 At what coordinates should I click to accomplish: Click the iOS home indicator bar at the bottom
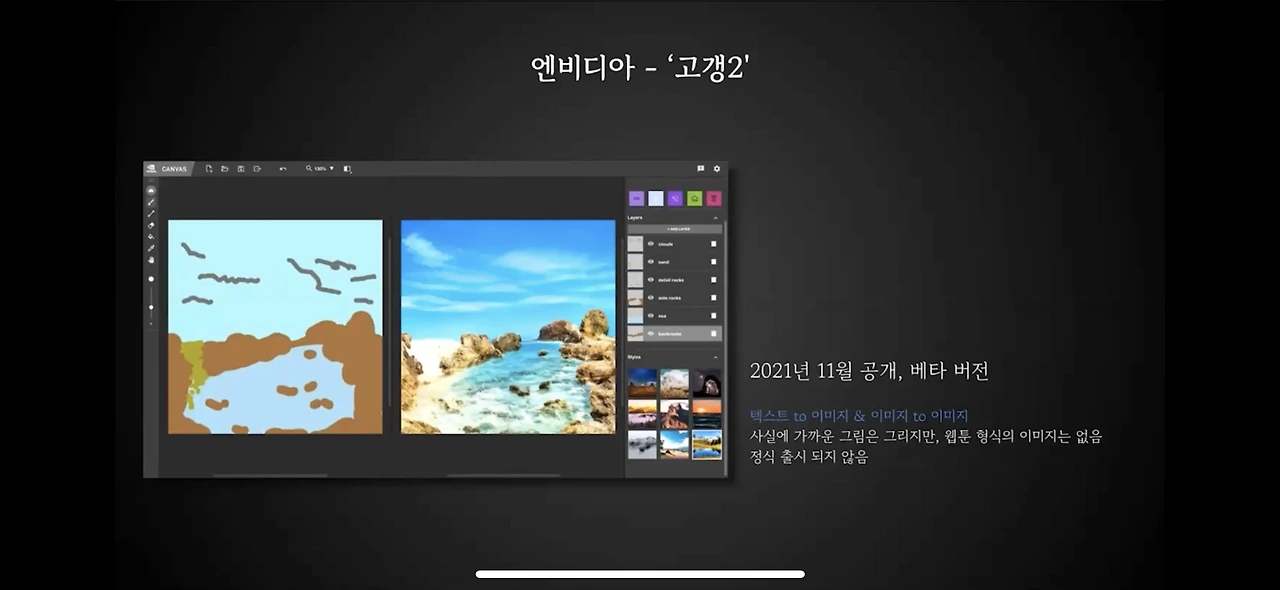coord(640,574)
